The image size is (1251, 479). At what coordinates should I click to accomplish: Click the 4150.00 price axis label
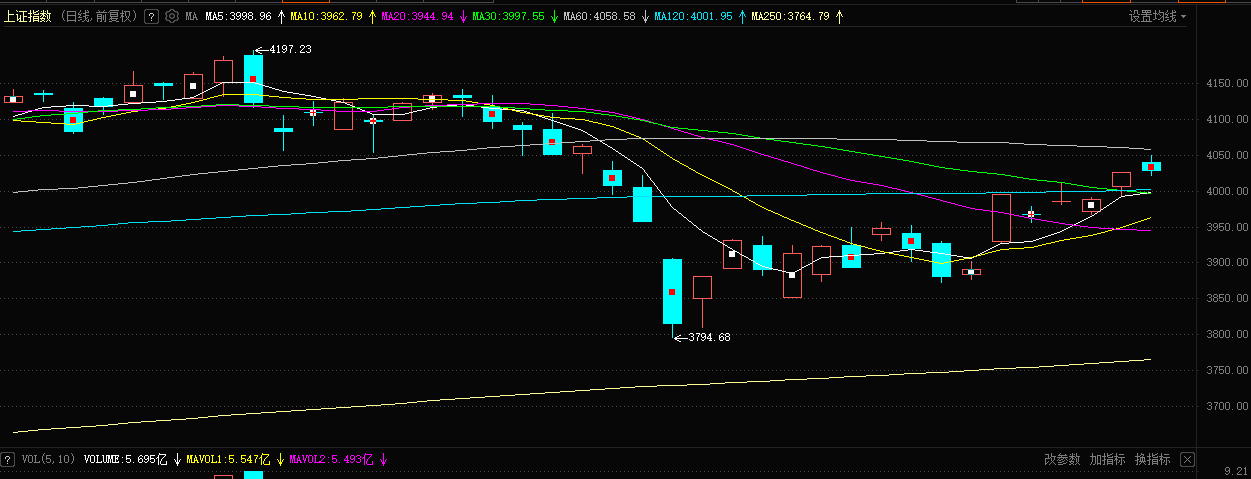click(x=1225, y=84)
